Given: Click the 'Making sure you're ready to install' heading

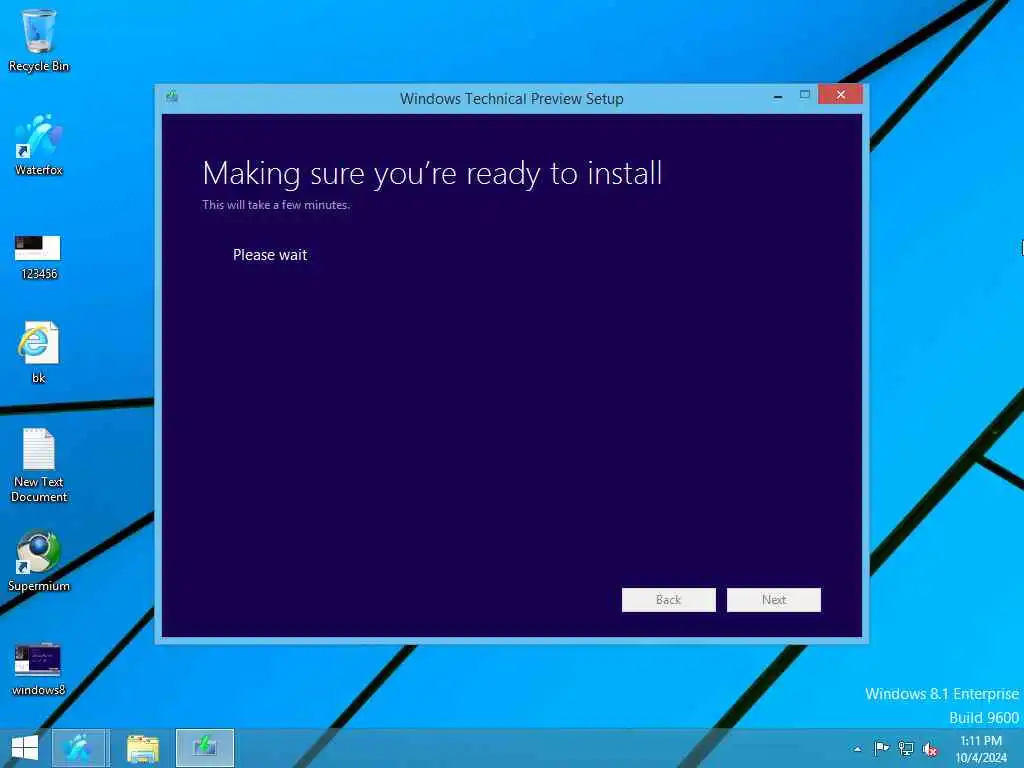Looking at the screenshot, I should click(432, 174).
